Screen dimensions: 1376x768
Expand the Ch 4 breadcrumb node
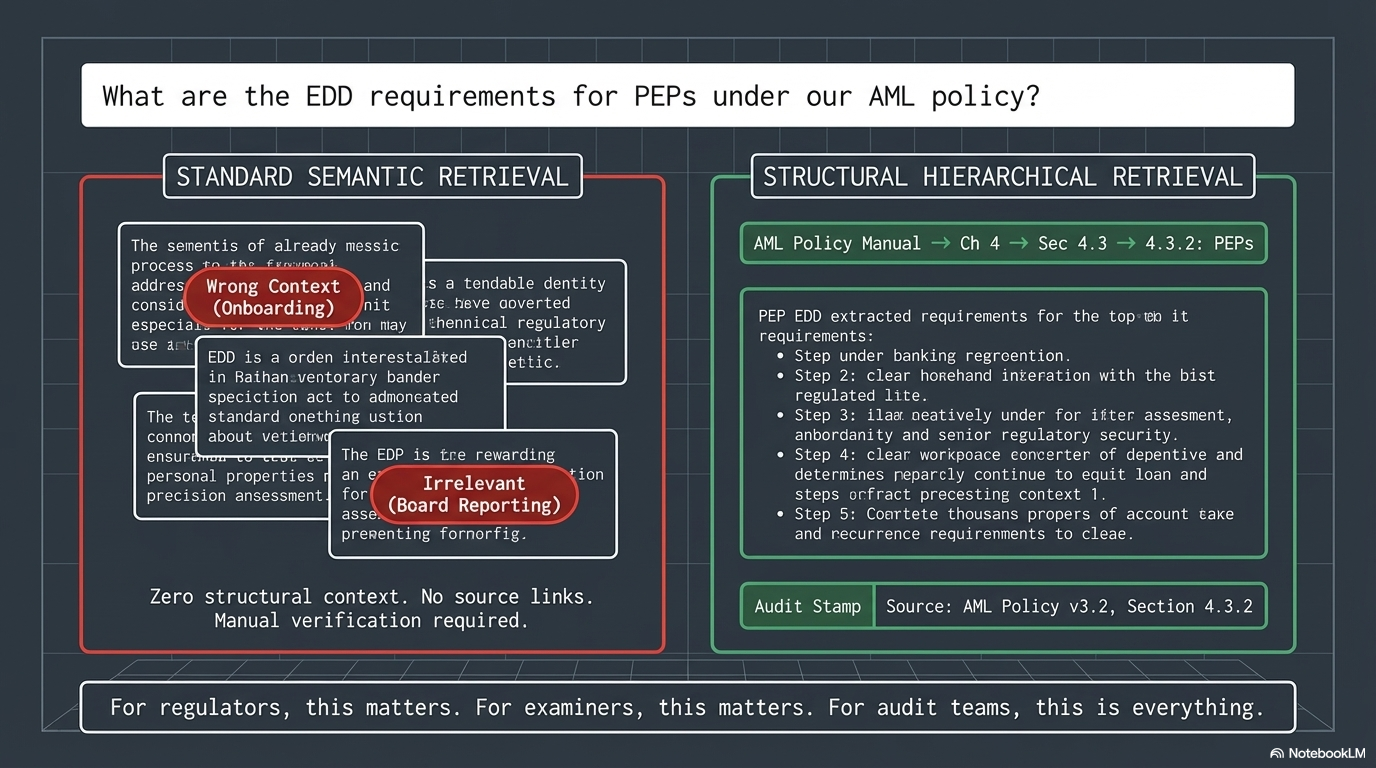977,243
